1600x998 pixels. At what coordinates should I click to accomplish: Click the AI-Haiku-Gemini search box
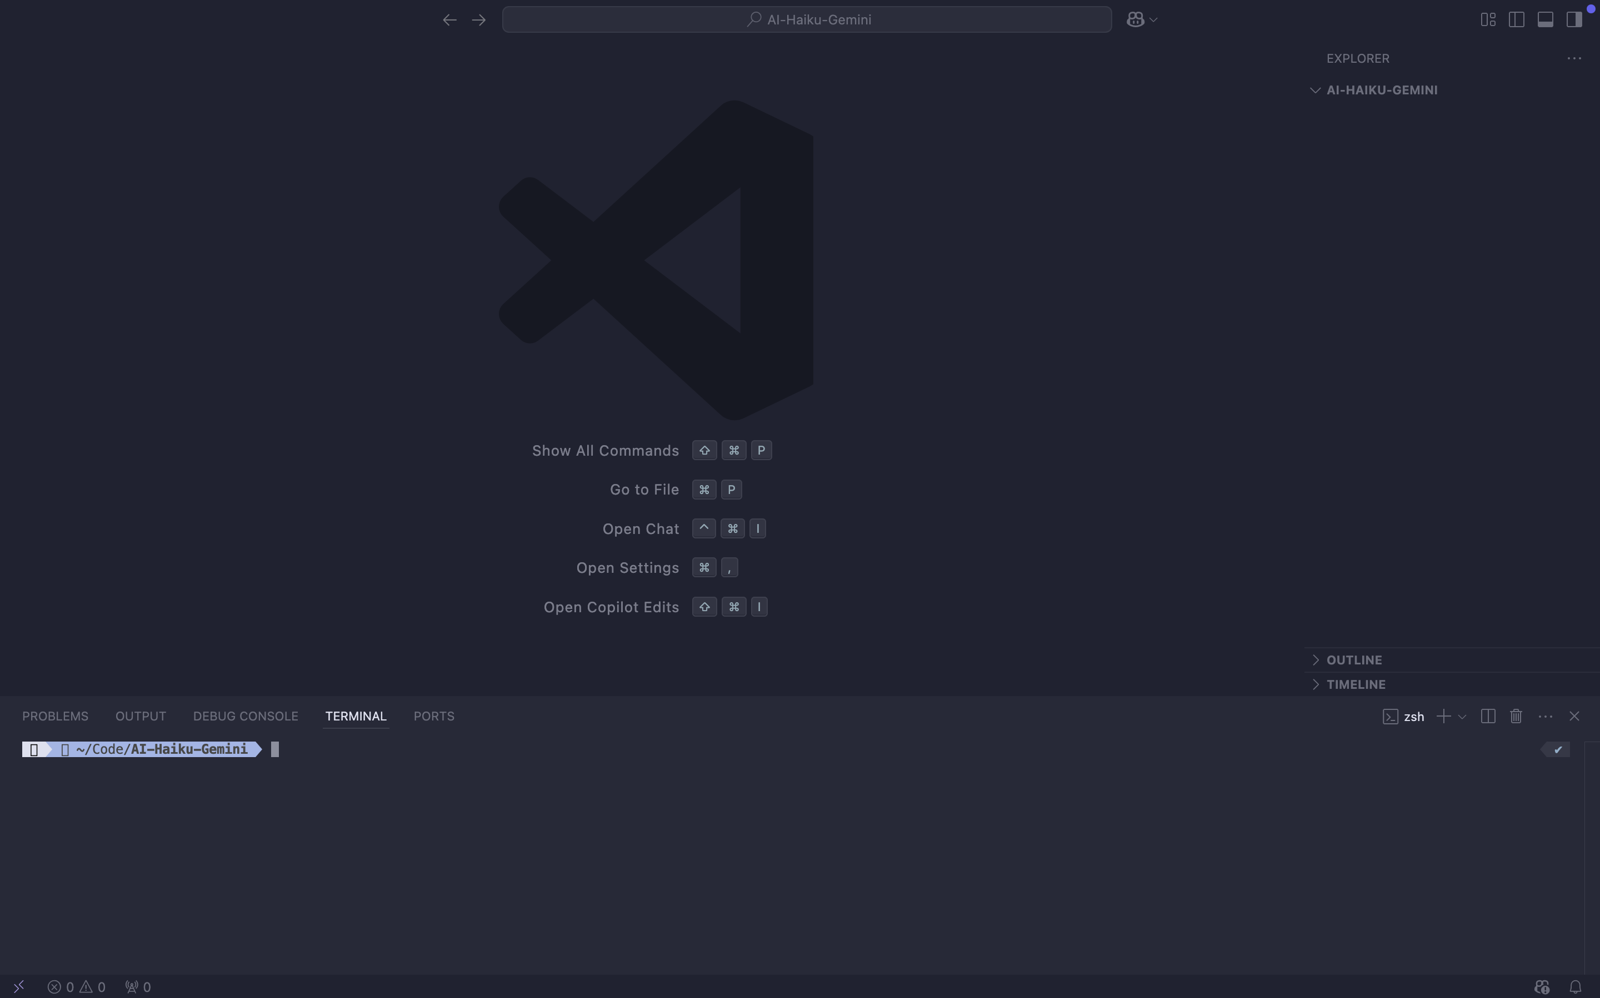pos(806,20)
